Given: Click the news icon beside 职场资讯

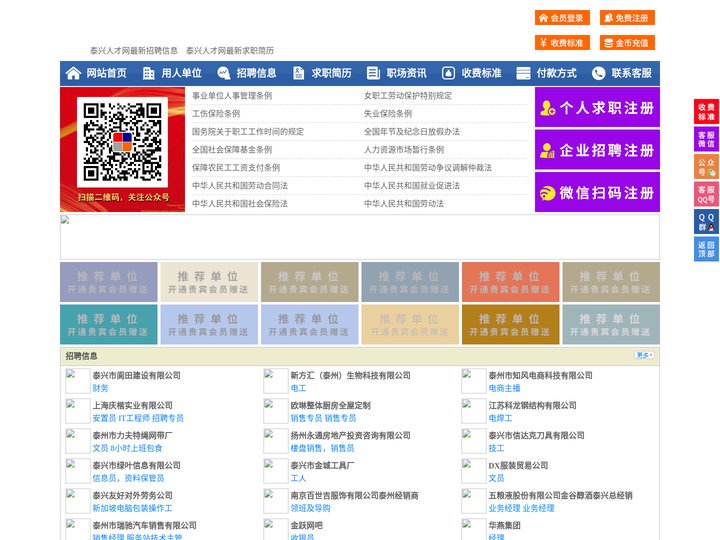Looking at the screenshot, I should click(x=373, y=73).
